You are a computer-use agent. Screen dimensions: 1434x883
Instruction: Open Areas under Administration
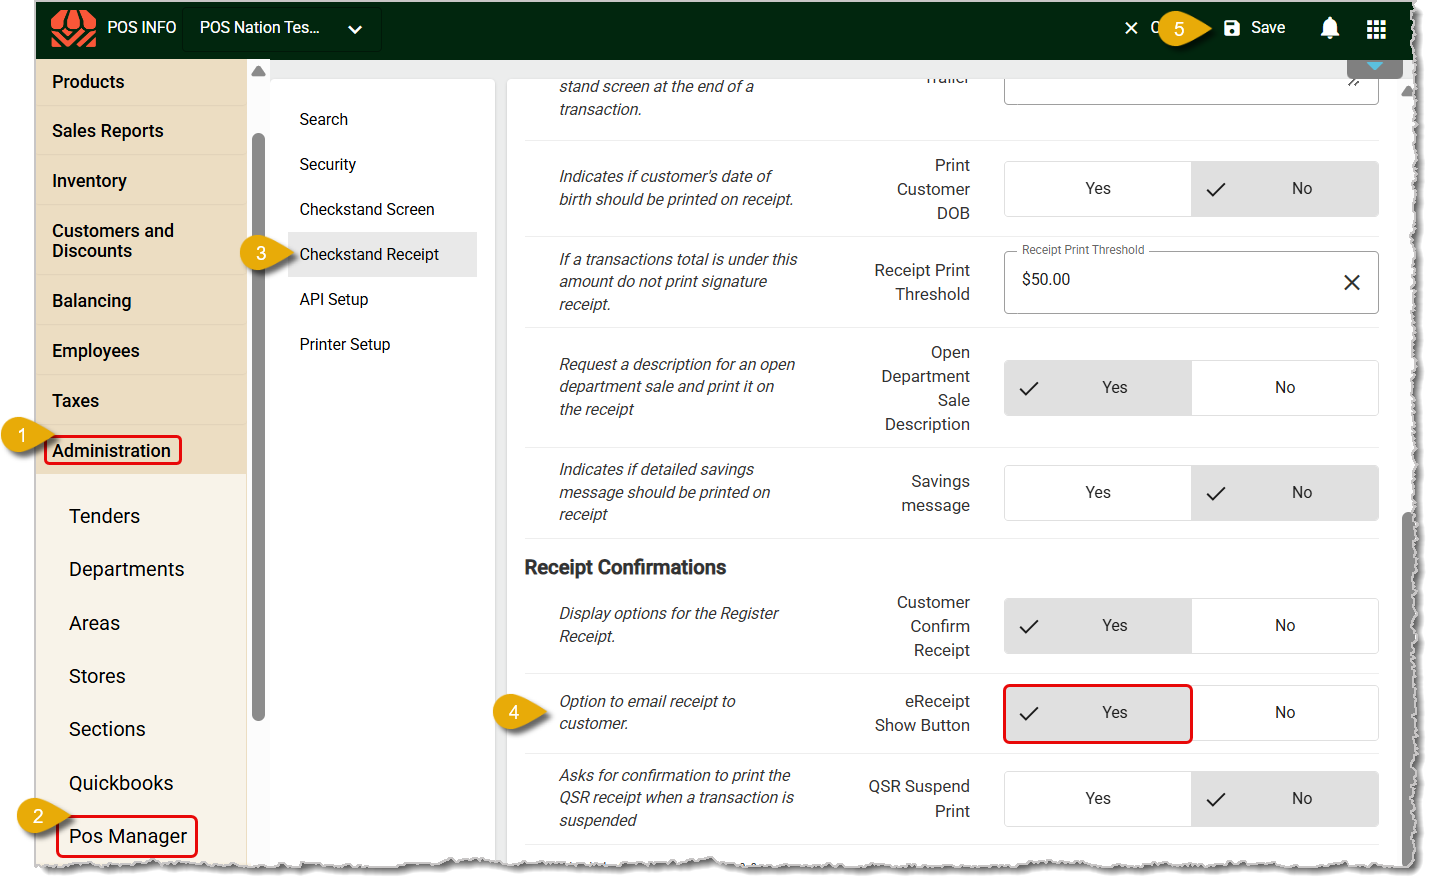tap(94, 624)
